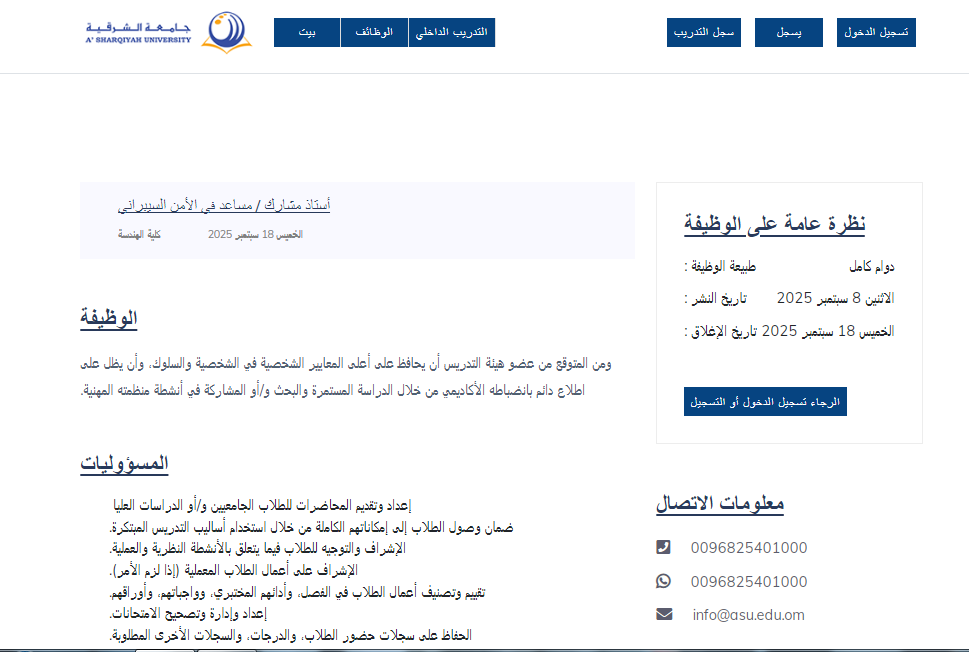This screenshot has width=969, height=652.
Task: Click the المسؤوليات section heading
Action: tap(124, 464)
